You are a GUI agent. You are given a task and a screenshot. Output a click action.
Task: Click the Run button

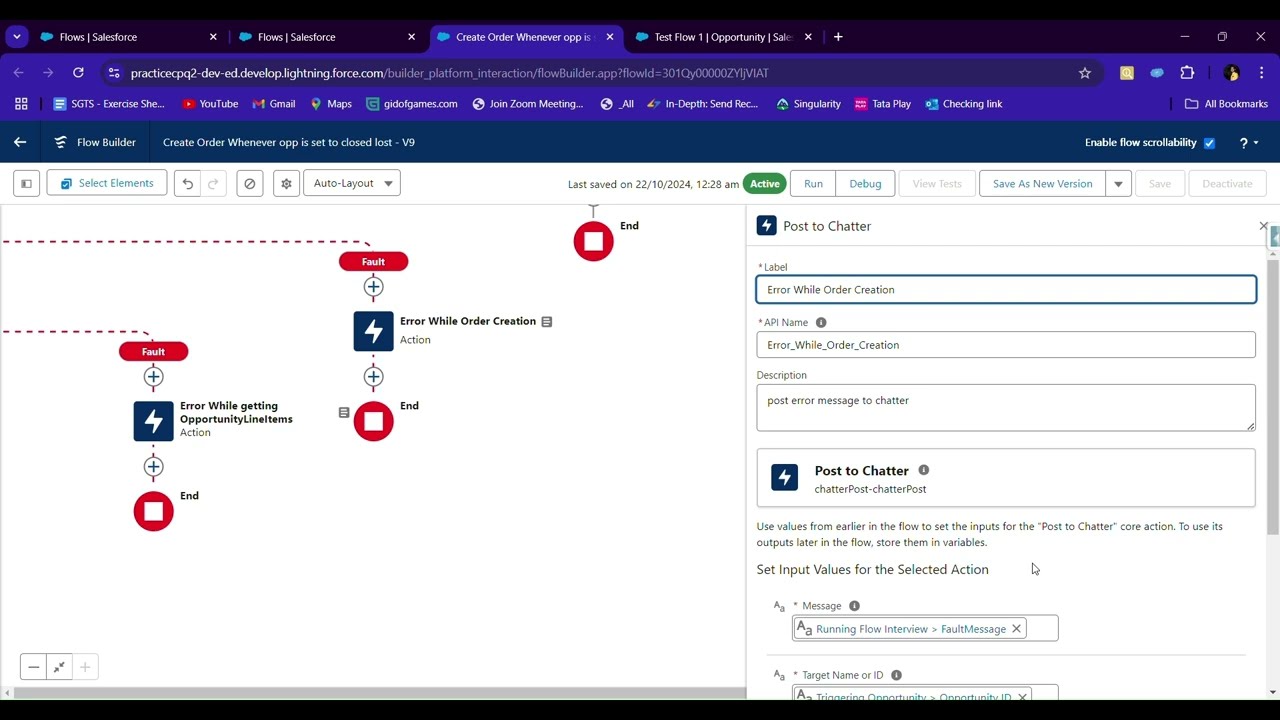coord(813,184)
